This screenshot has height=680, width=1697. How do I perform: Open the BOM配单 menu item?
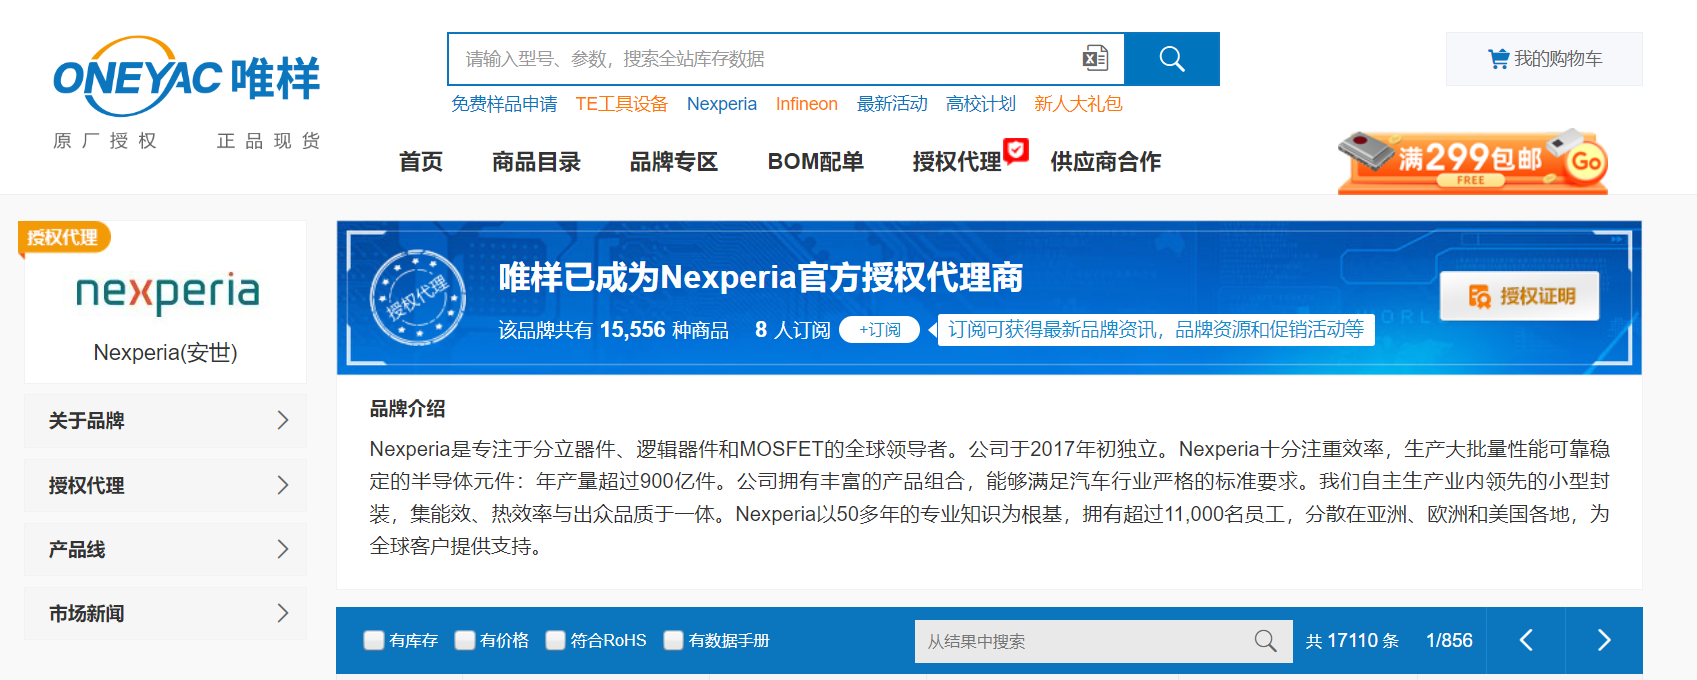click(x=816, y=162)
